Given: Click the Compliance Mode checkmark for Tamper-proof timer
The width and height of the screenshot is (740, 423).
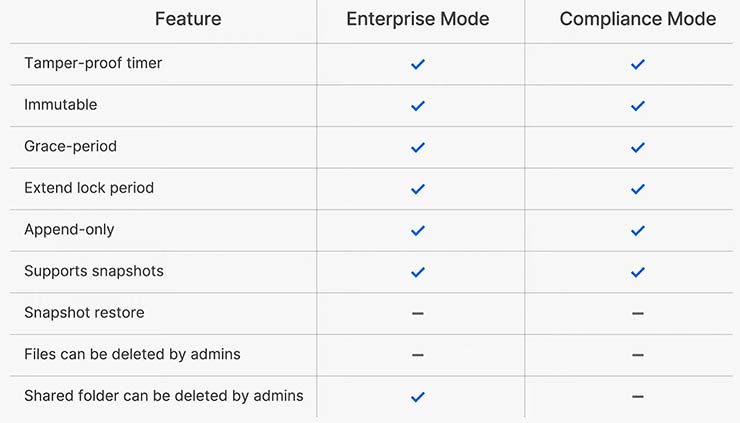Looking at the screenshot, I should [638, 64].
